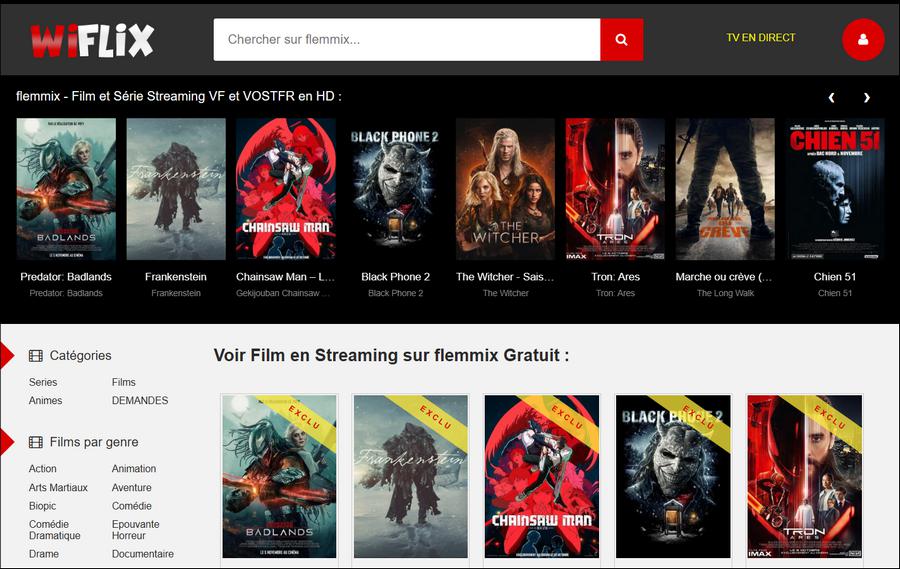Select the Drame genre
Viewport: 900px width, 569px height.
44,554
